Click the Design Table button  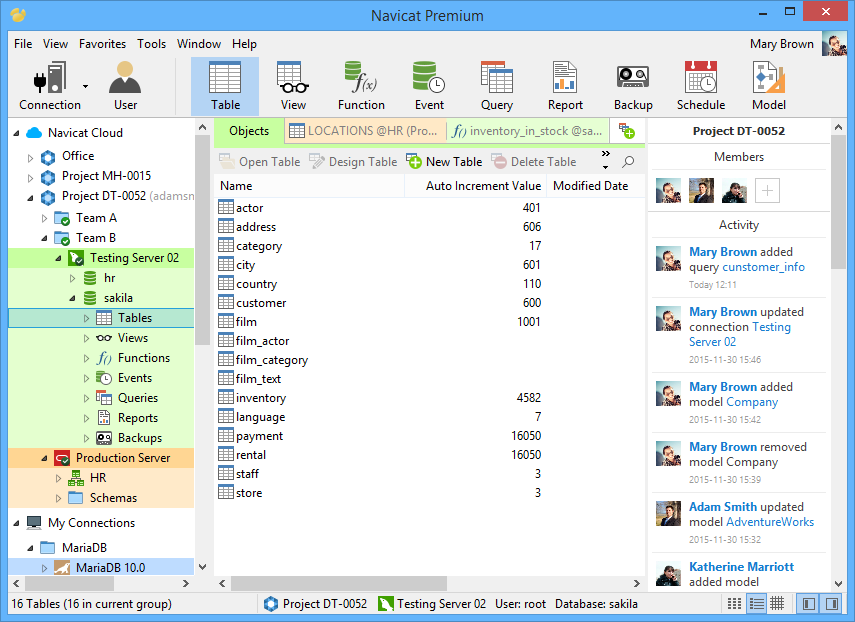(x=353, y=161)
